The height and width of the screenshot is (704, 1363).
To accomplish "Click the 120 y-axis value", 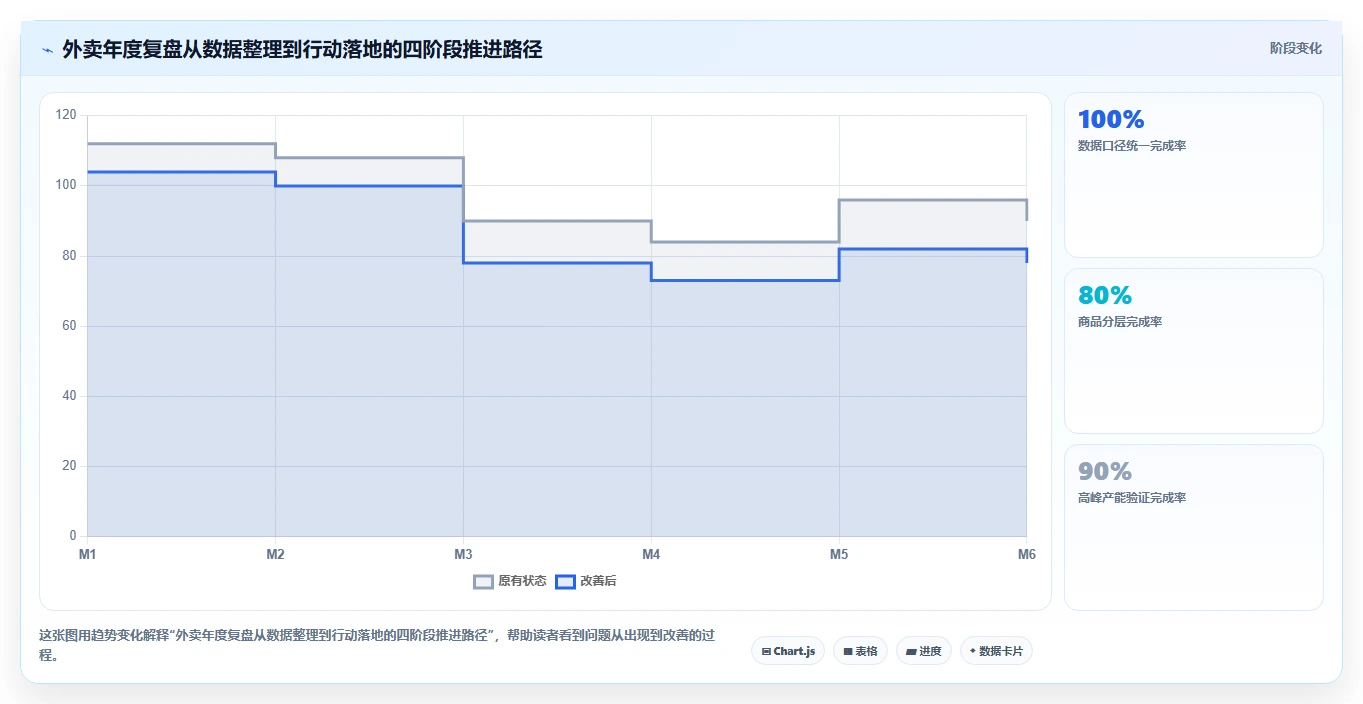I will (x=66, y=115).
